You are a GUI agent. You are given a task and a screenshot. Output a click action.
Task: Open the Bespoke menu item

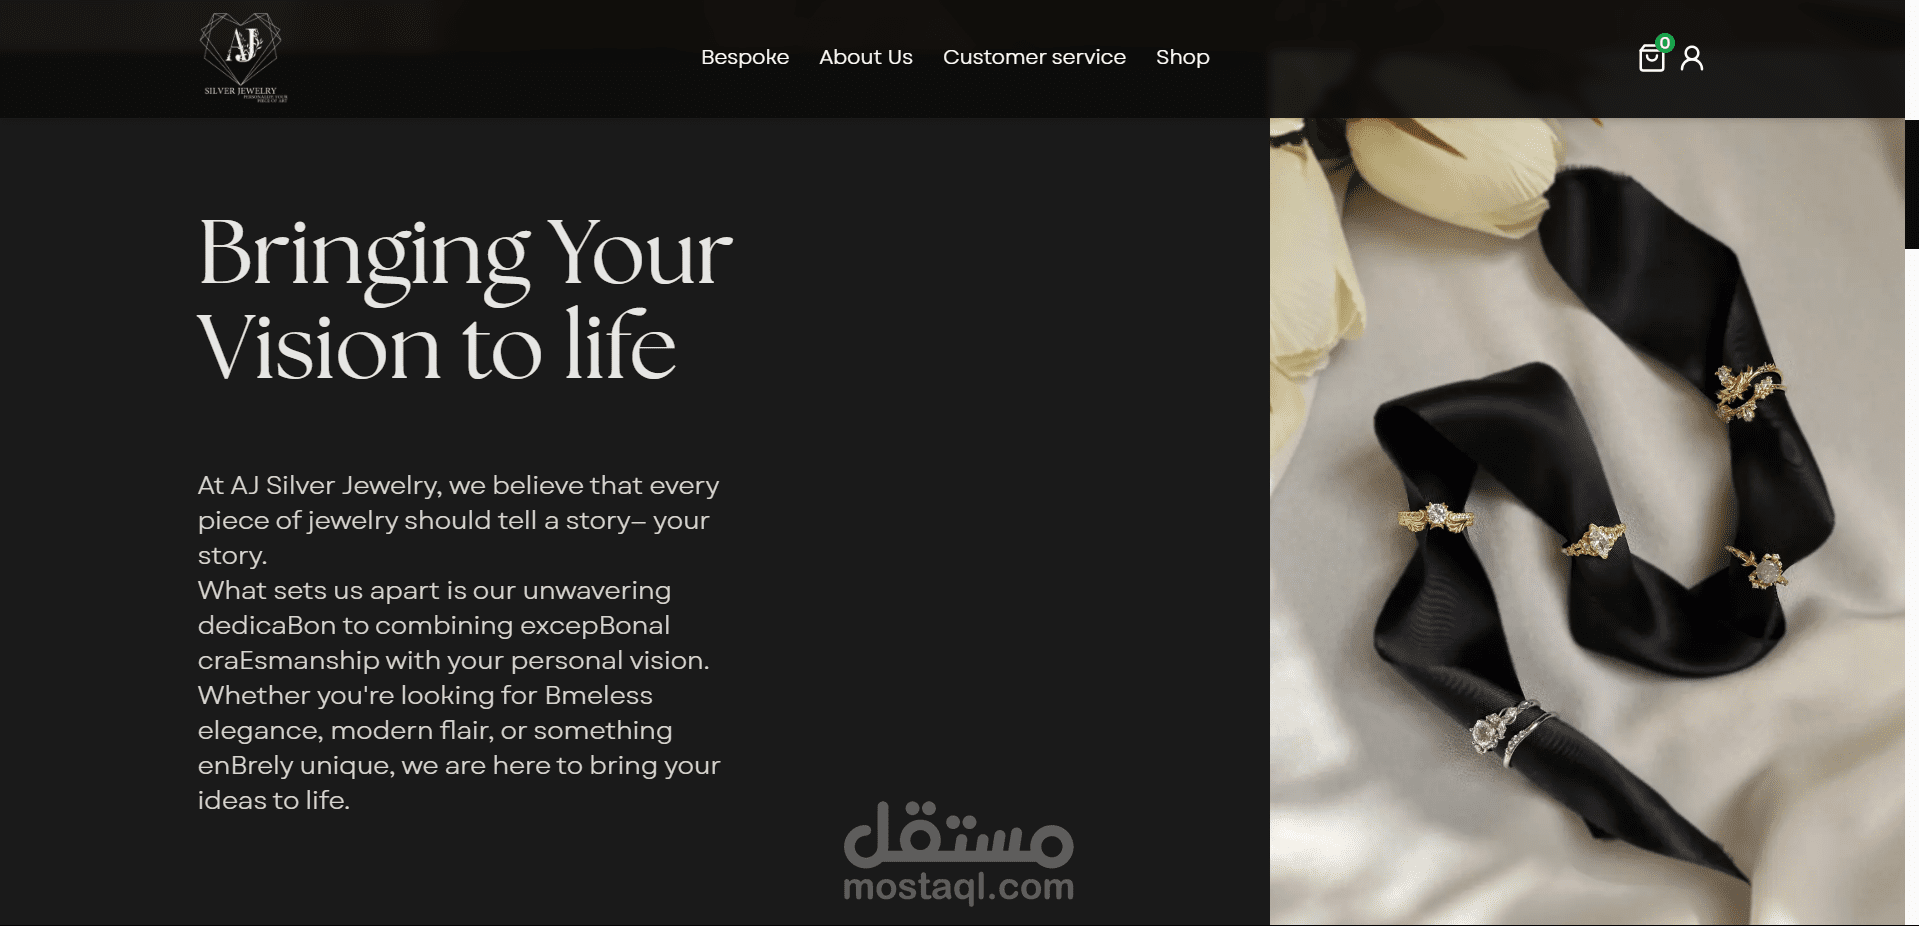pyautogui.click(x=745, y=57)
